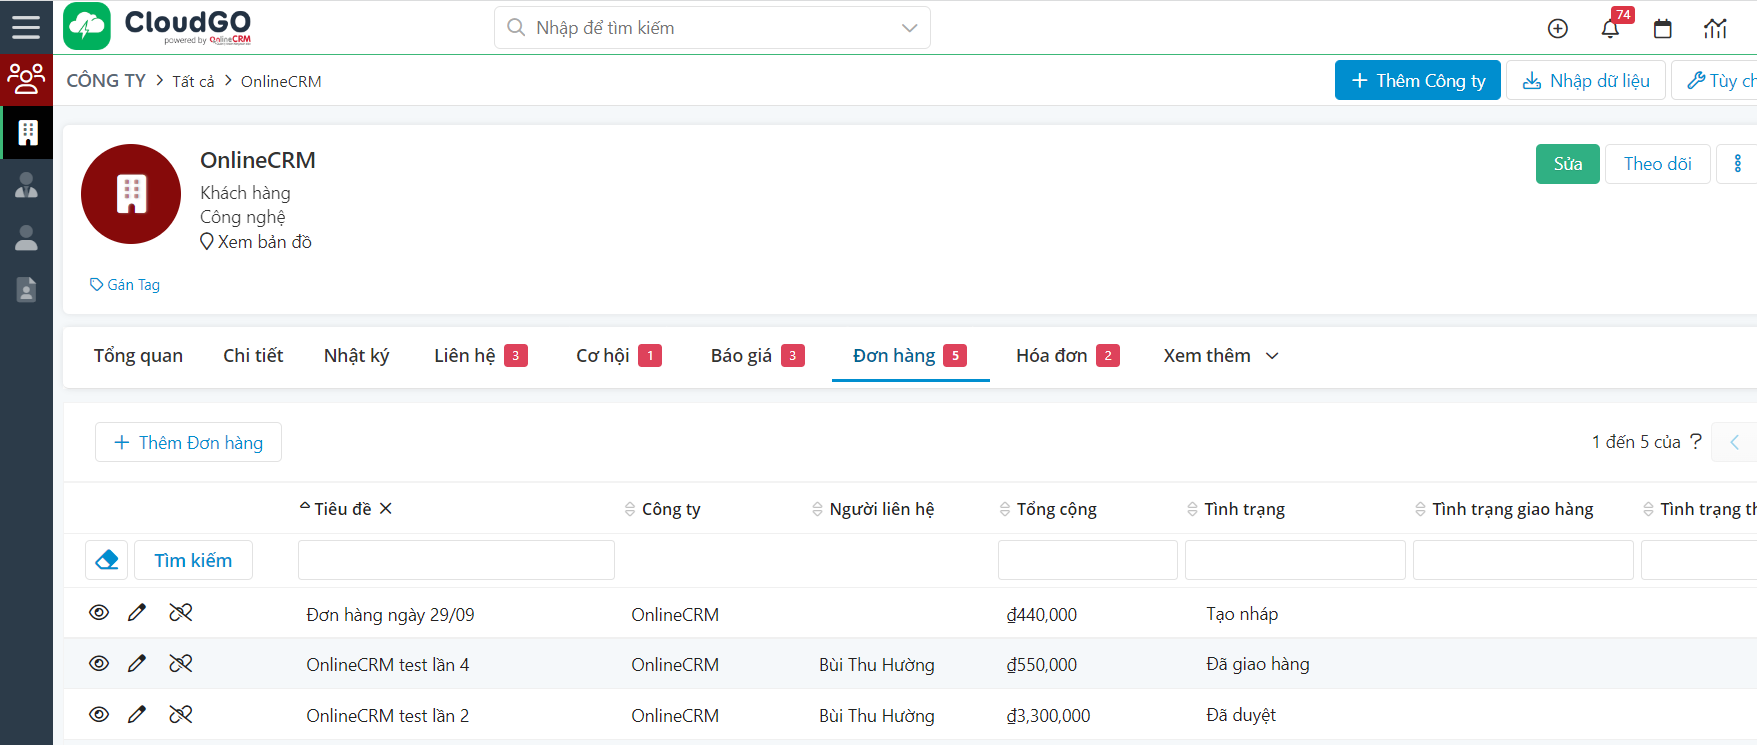Focus Tình trạng giao hàng filter field
This screenshot has width=1757, height=745.
tap(1523, 560)
